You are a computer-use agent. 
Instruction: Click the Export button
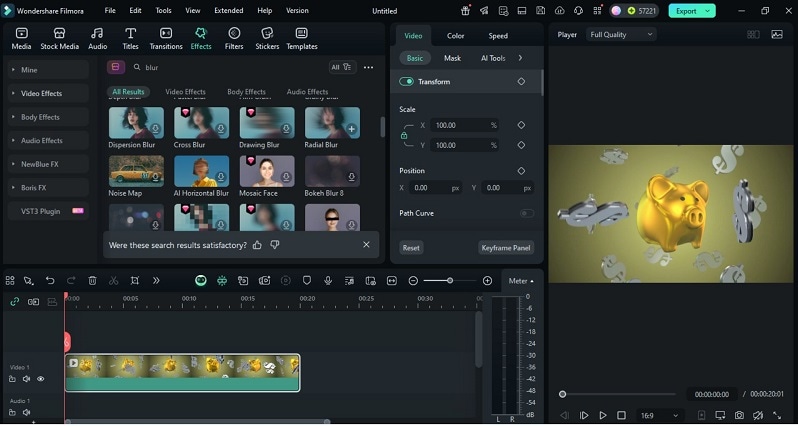(x=692, y=11)
